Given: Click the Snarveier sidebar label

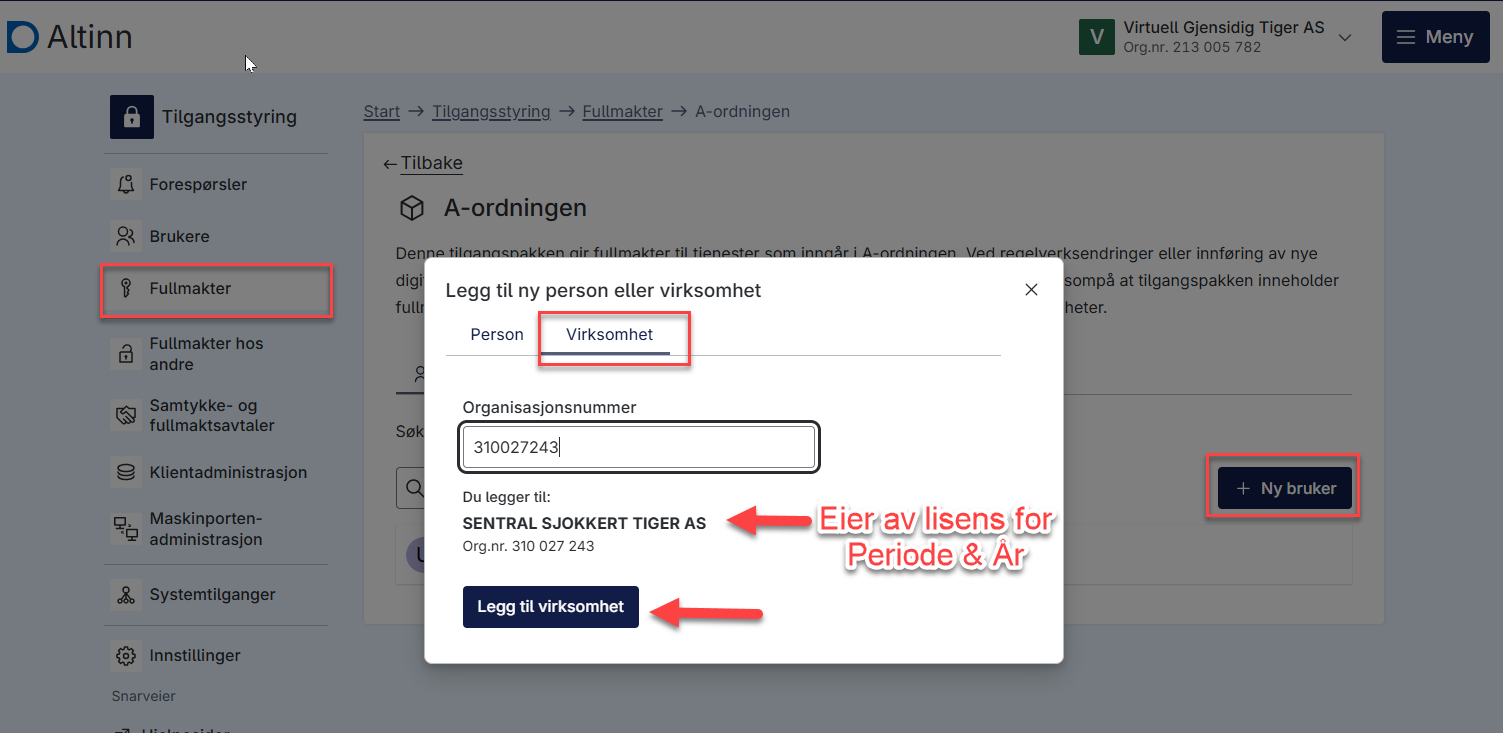Looking at the screenshot, I should (144, 696).
